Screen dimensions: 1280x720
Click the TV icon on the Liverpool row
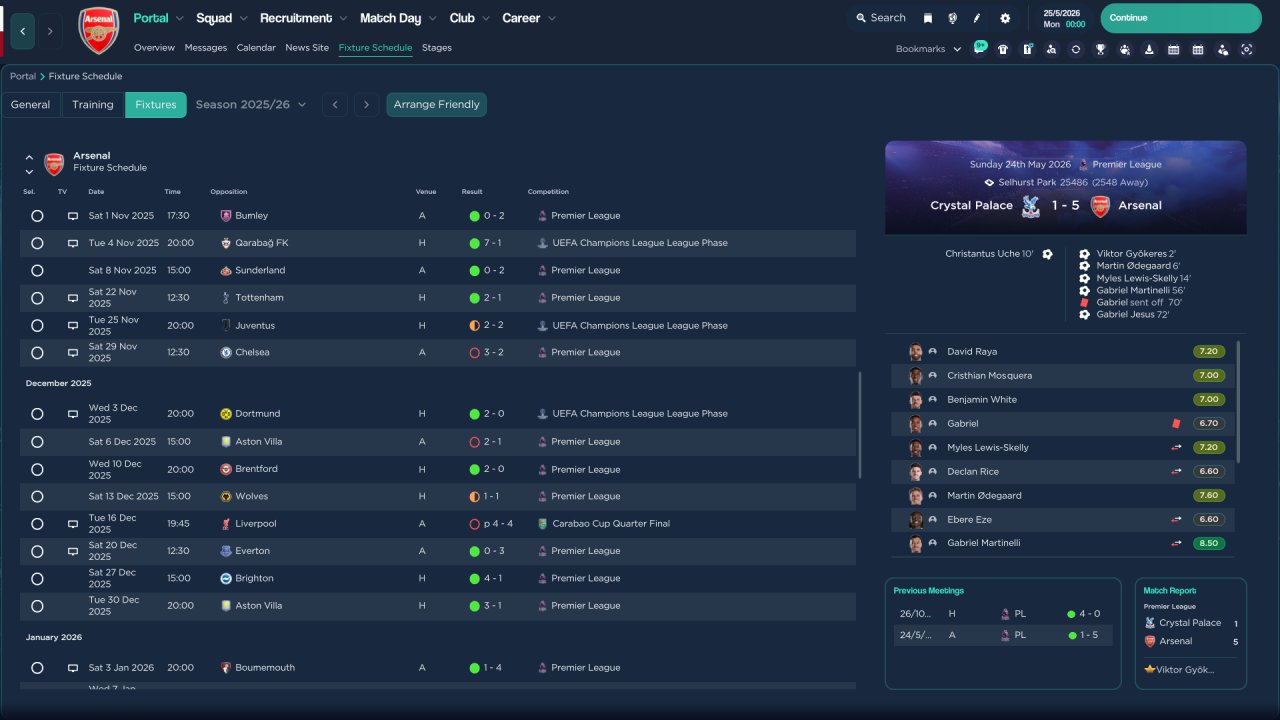73,524
